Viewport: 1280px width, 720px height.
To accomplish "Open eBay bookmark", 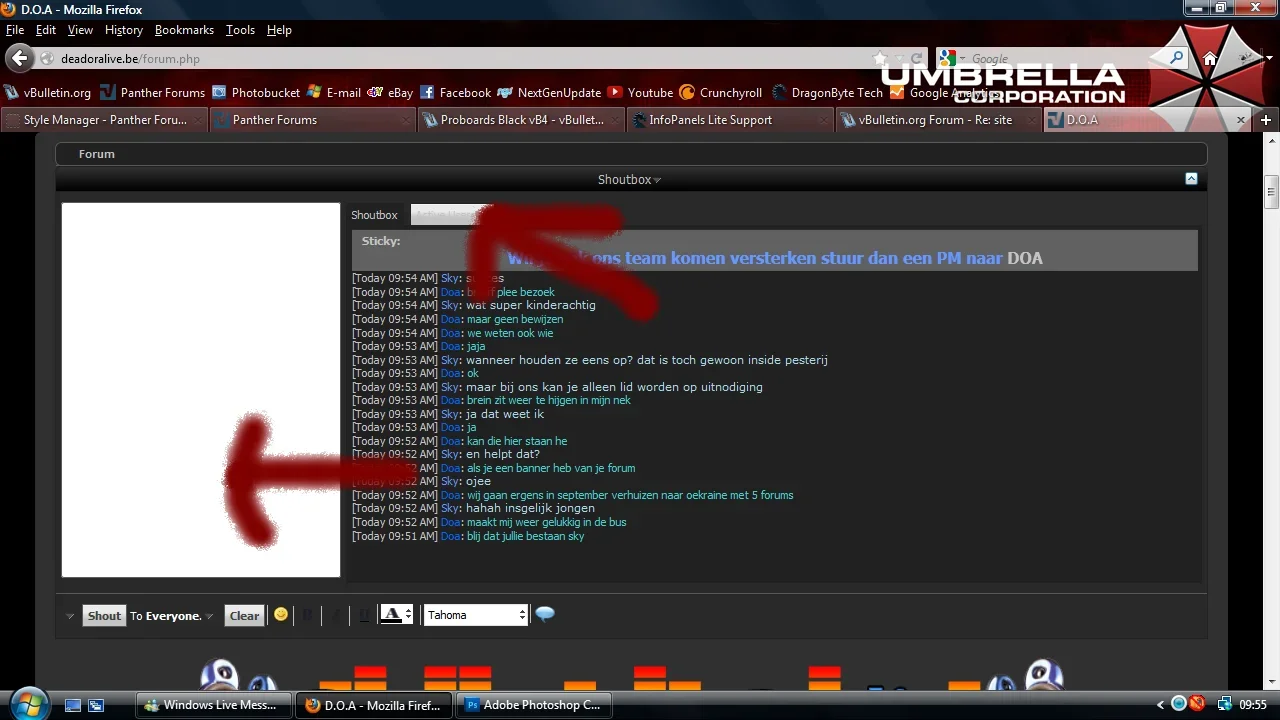I will pyautogui.click(x=391, y=92).
